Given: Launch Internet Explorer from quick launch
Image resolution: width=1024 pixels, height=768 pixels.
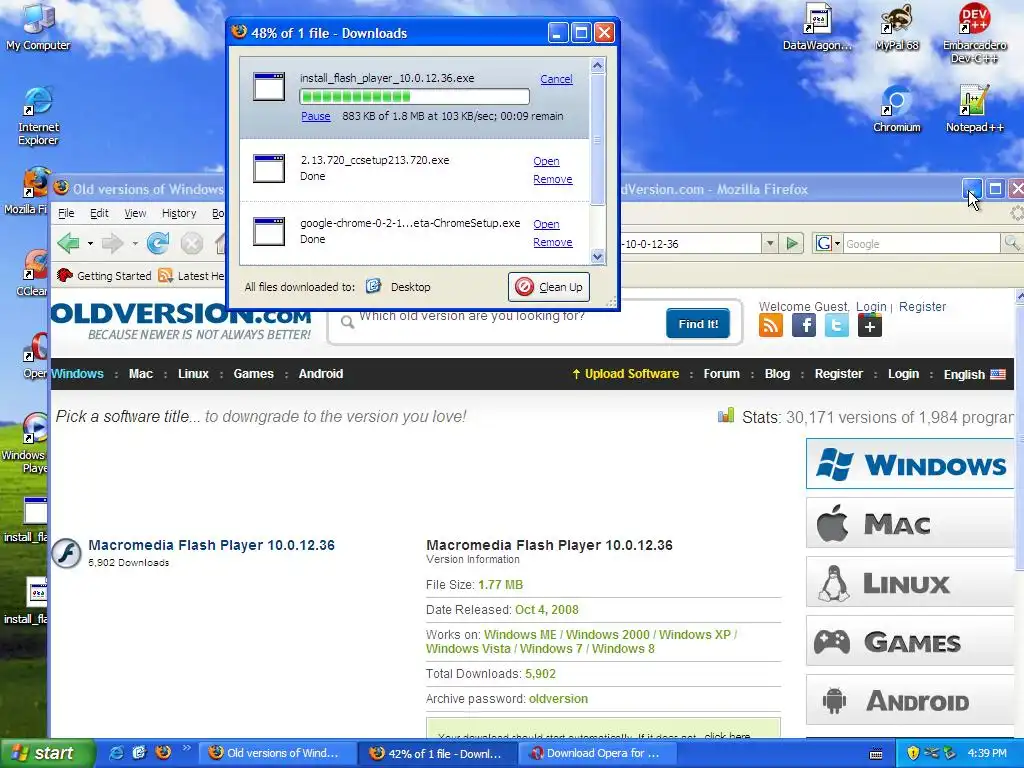Looking at the screenshot, I should click(x=116, y=753).
